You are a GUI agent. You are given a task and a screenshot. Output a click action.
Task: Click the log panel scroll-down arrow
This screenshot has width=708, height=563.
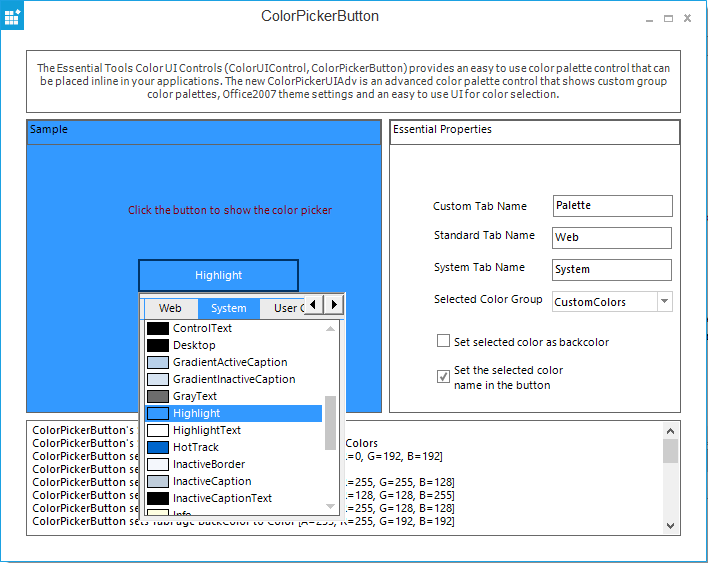(x=670, y=526)
